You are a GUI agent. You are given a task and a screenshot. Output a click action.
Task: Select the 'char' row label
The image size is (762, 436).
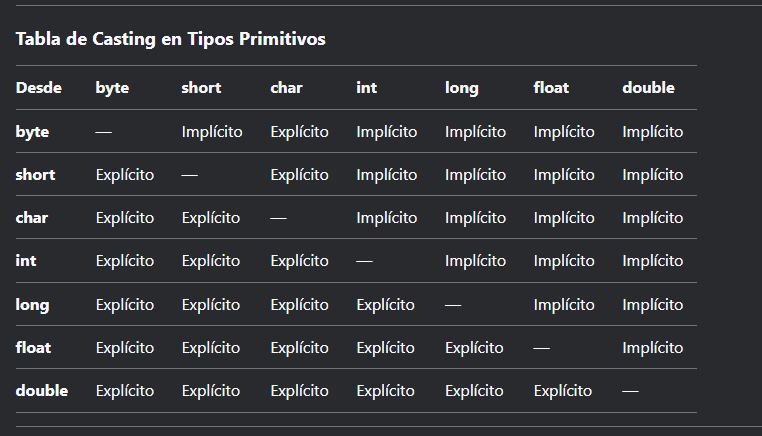click(x=32, y=218)
